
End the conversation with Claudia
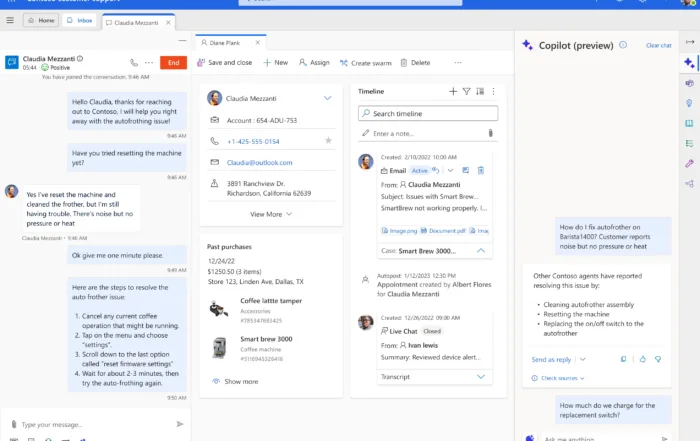[173, 63]
